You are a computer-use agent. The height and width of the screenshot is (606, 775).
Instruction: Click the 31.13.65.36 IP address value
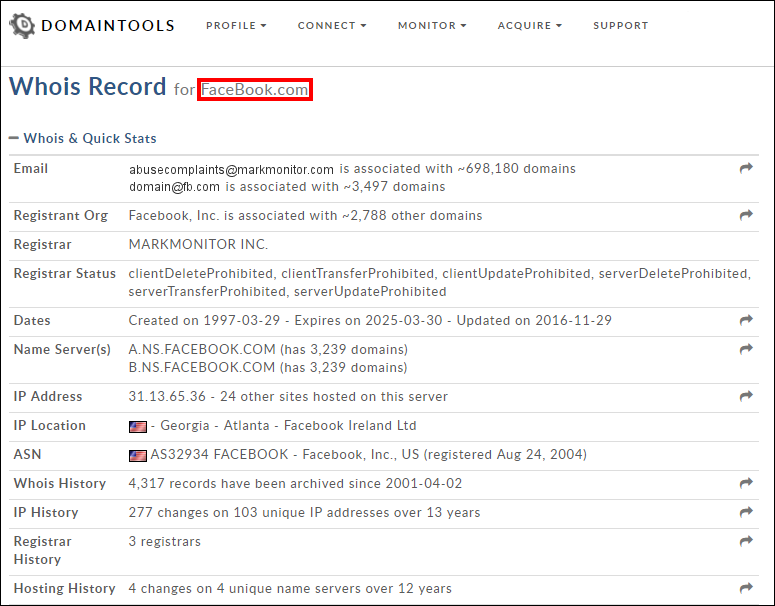pos(167,396)
